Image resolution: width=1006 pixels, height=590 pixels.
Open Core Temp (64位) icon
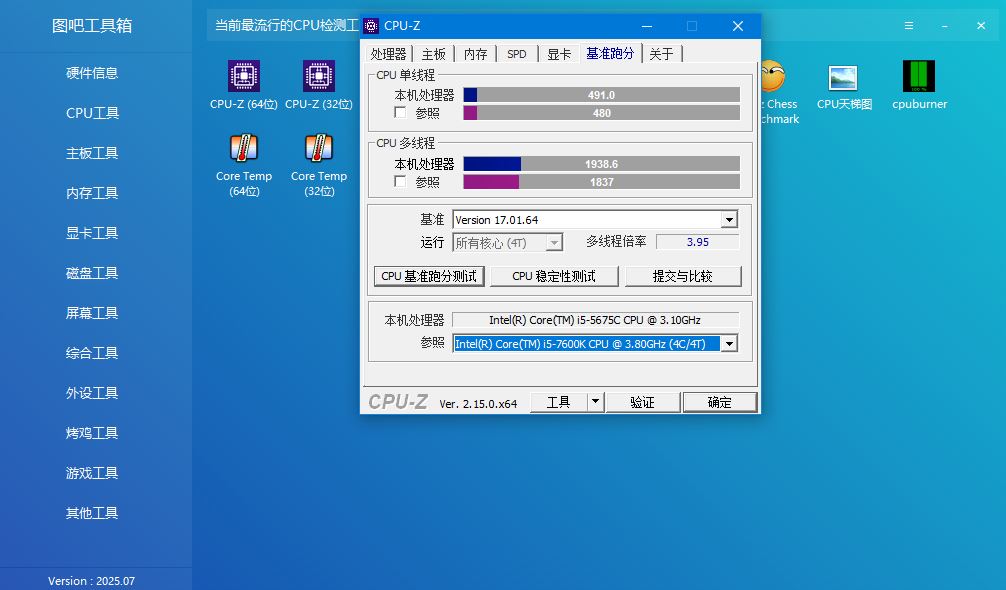[x=244, y=148]
